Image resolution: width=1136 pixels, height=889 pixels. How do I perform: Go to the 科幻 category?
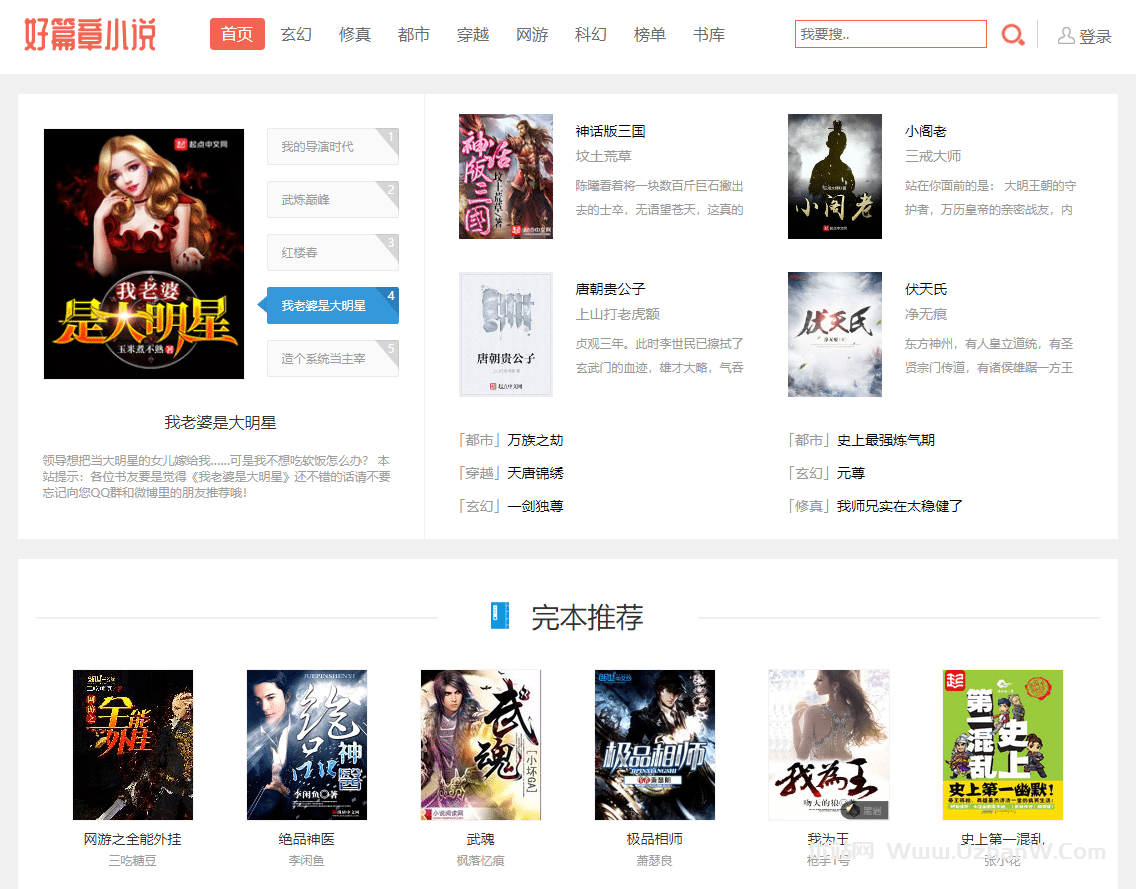click(590, 34)
